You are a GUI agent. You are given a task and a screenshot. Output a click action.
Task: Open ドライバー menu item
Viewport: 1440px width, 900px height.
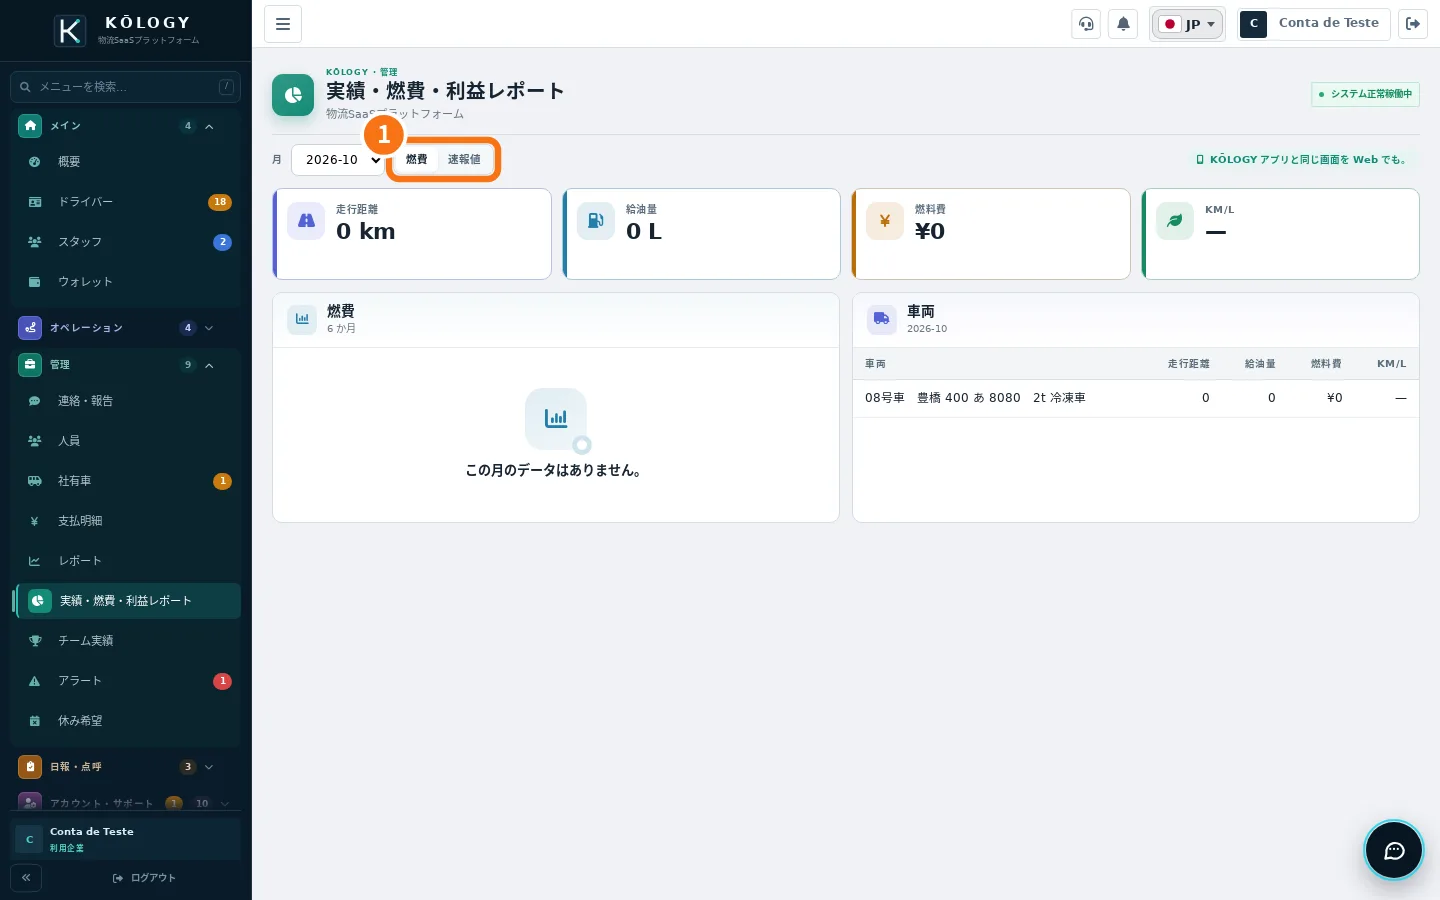(x=126, y=202)
